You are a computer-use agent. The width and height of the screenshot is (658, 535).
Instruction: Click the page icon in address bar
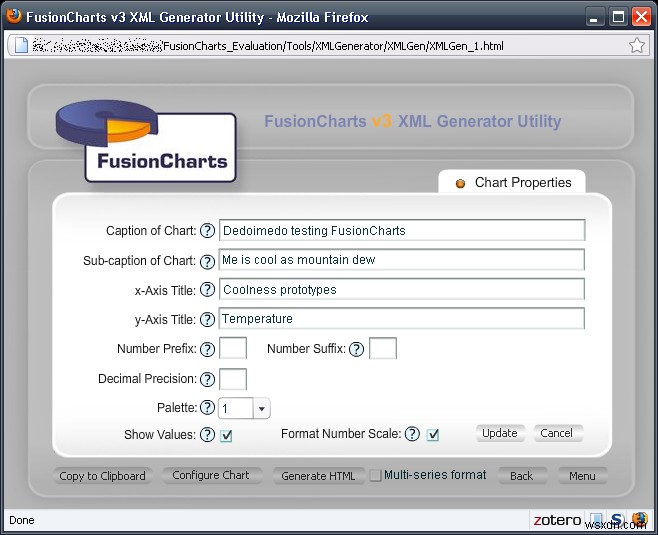pos(21,45)
